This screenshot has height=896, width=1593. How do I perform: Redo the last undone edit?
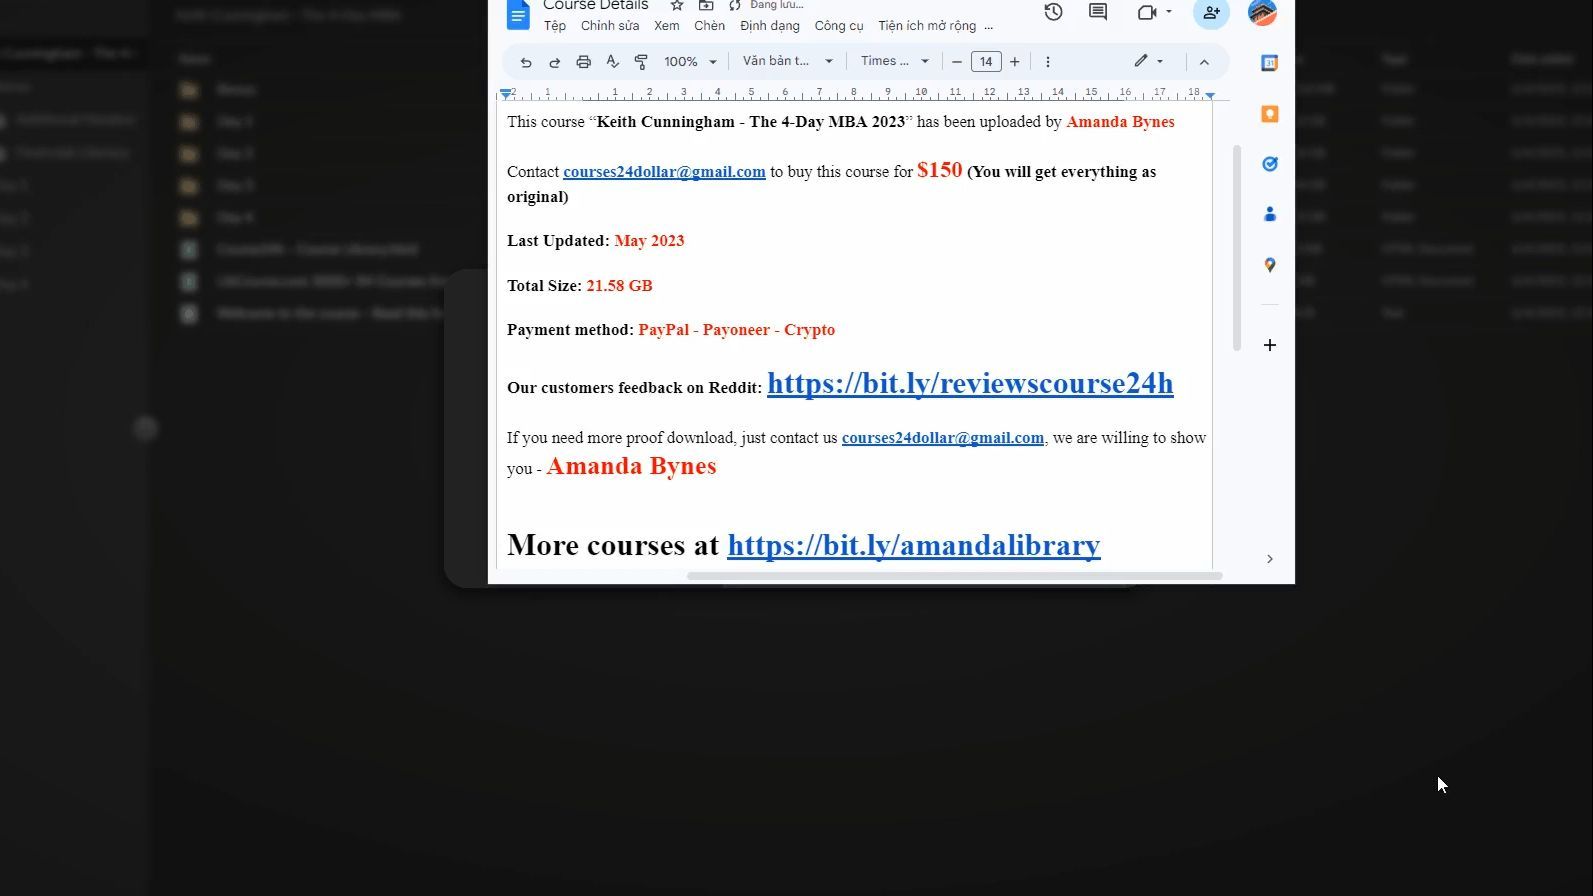click(555, 62)
